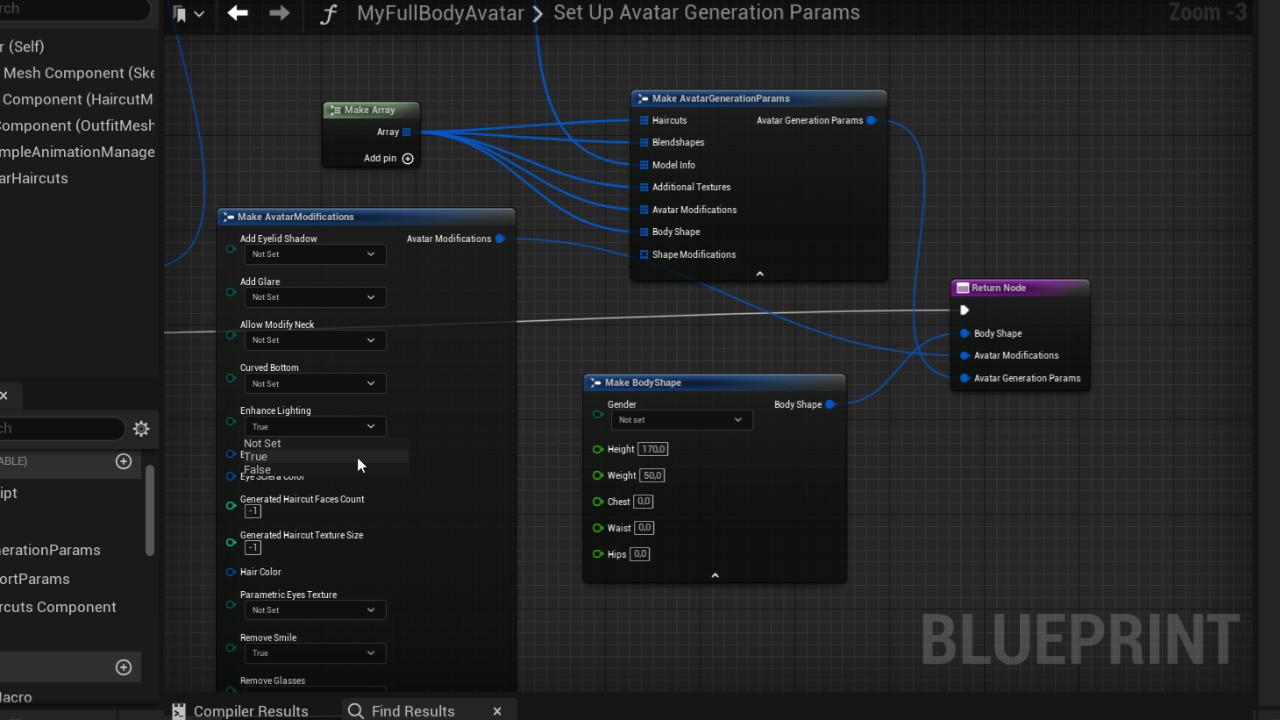Open the settings gear in My Blueprint panel
Screen dimensions: 1280x720
[141, 428]
